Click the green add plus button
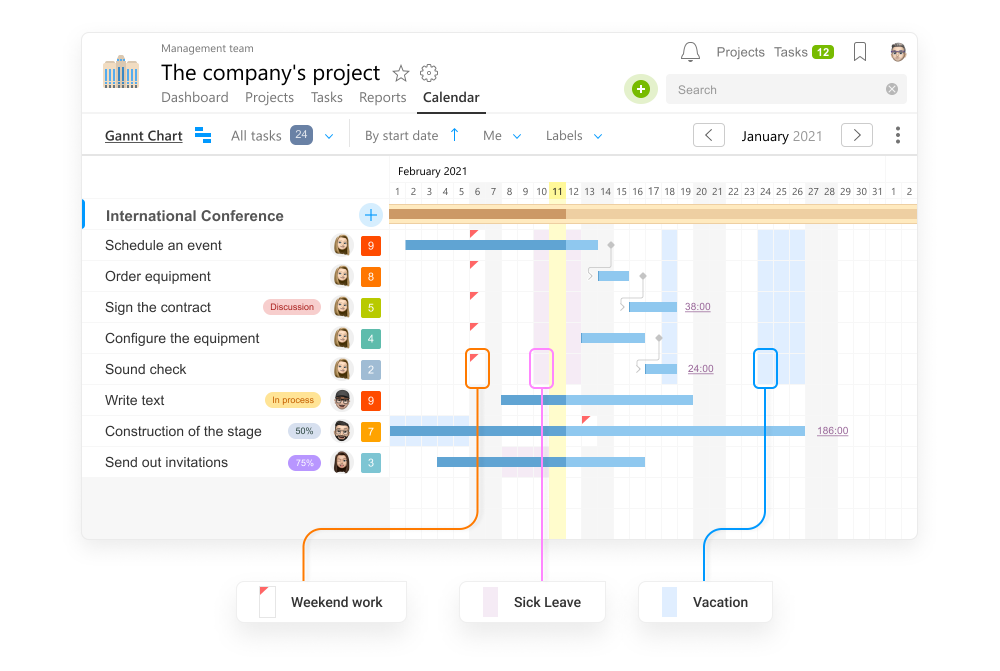 [x=641, y=89]
